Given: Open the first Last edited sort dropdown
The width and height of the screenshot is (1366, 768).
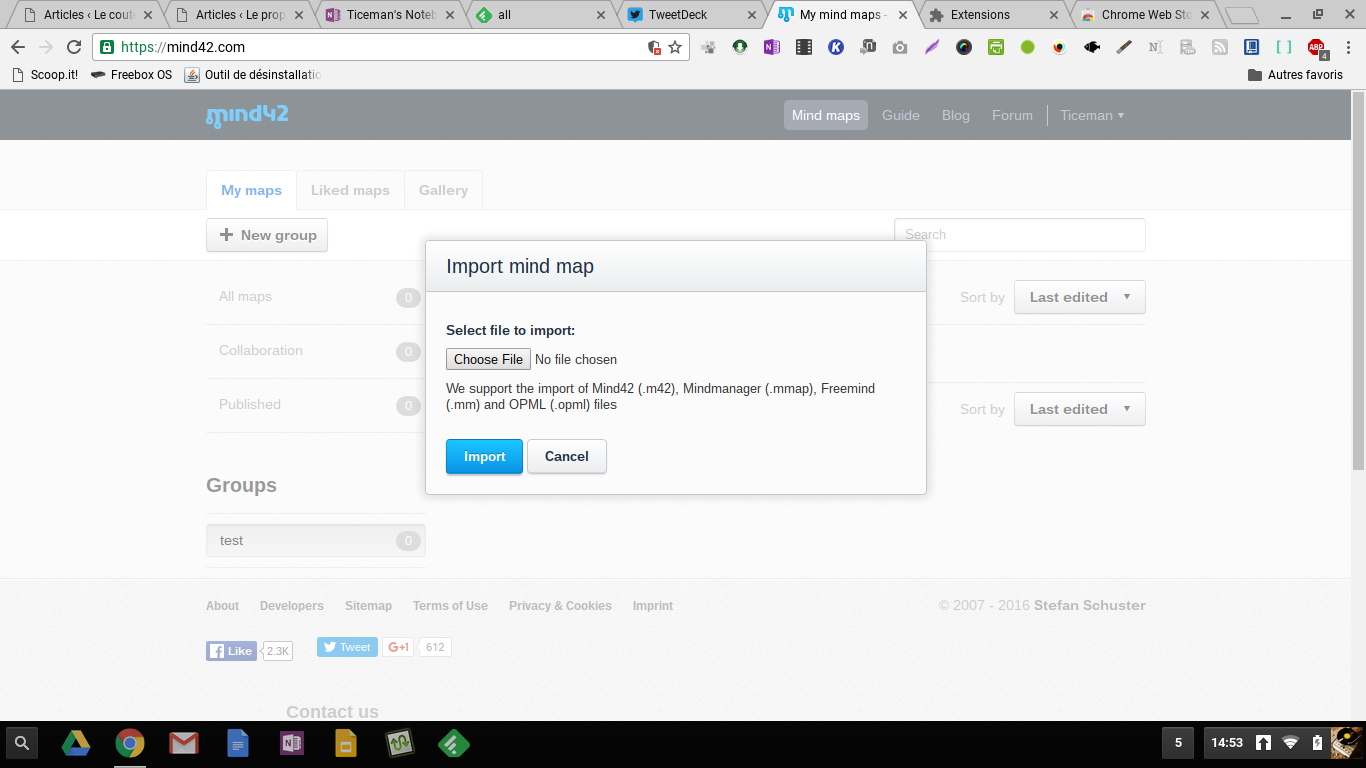Looking at the screenshot, I should 1080,297.
